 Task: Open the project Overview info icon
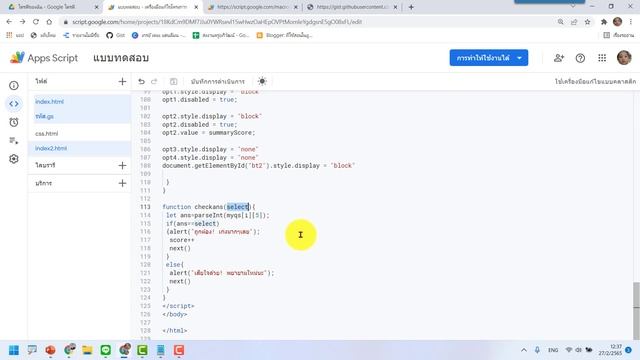(x=14, y=85)
